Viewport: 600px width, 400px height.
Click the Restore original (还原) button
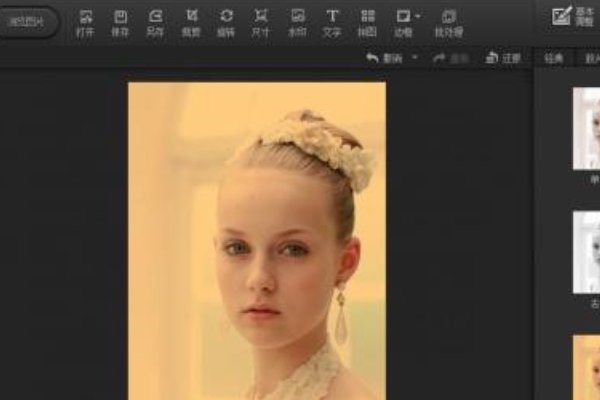click(x=503, y=59)
